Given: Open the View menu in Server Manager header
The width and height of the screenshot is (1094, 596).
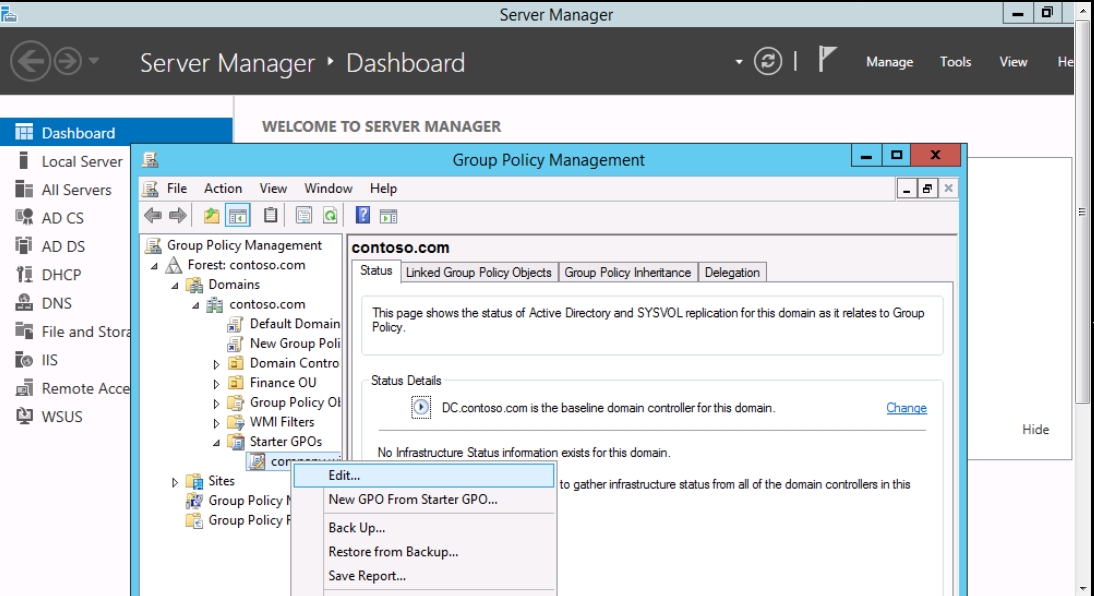Looking at the screenshot, I should 1013,62.
